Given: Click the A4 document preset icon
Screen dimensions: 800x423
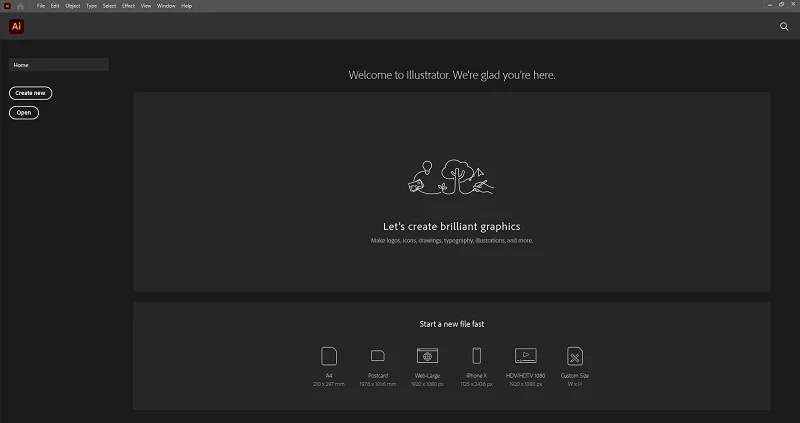Looking at the screenshot, I should pos(329,356).
